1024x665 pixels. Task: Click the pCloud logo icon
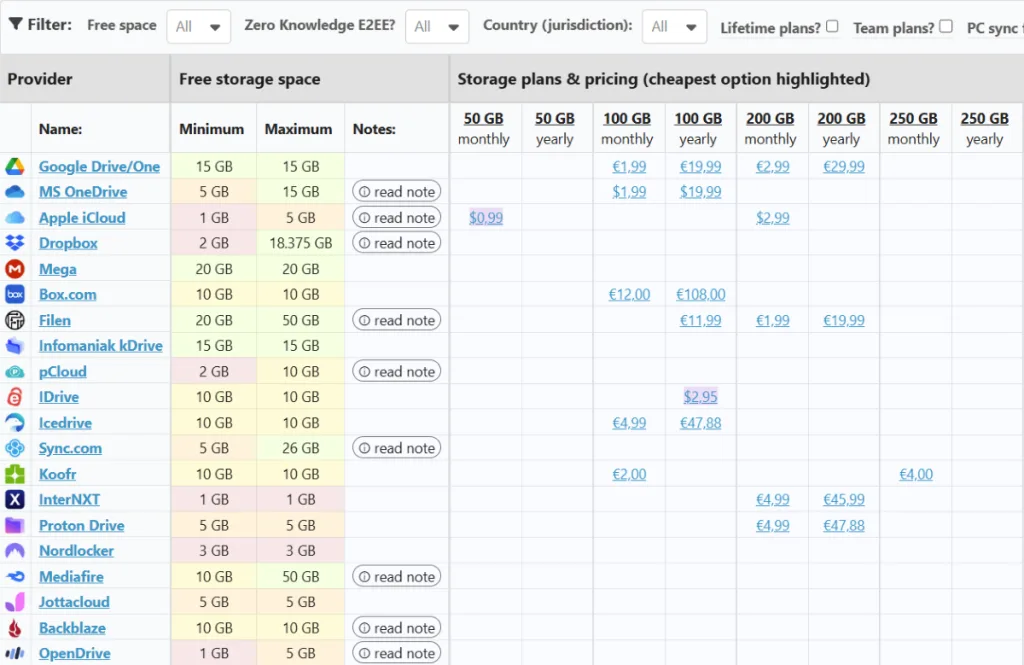pyautogui.click(x=15, y=372)
